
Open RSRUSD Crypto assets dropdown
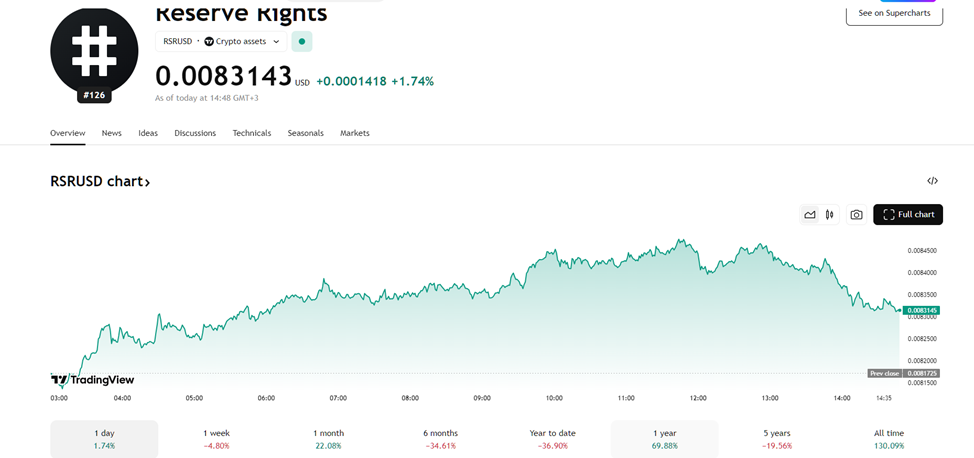pos(221,42)
